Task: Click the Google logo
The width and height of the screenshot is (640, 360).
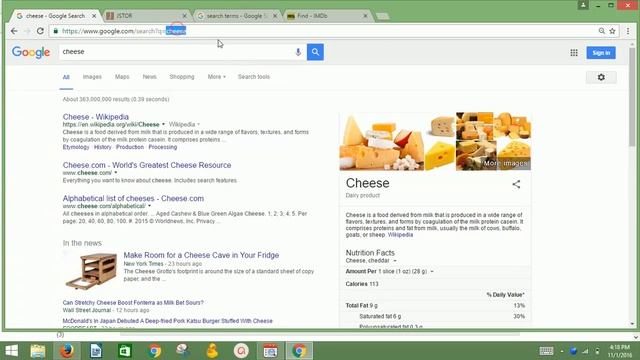Action: pos(31,52)
